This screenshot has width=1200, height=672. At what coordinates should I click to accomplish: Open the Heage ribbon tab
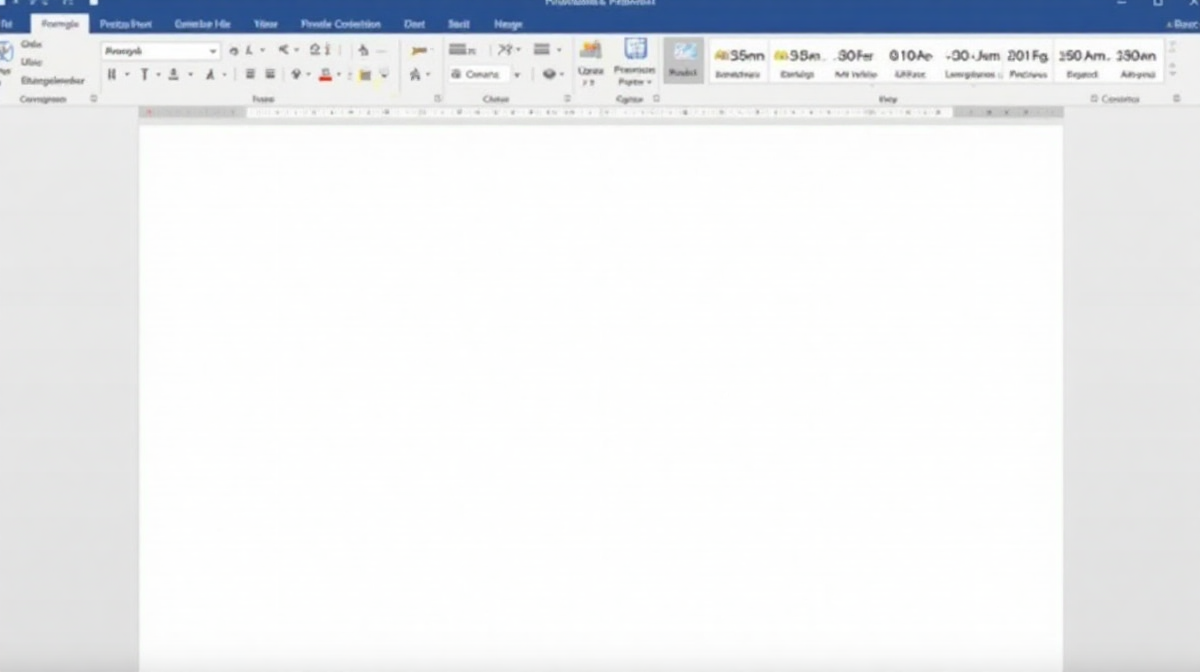point(508,24)
